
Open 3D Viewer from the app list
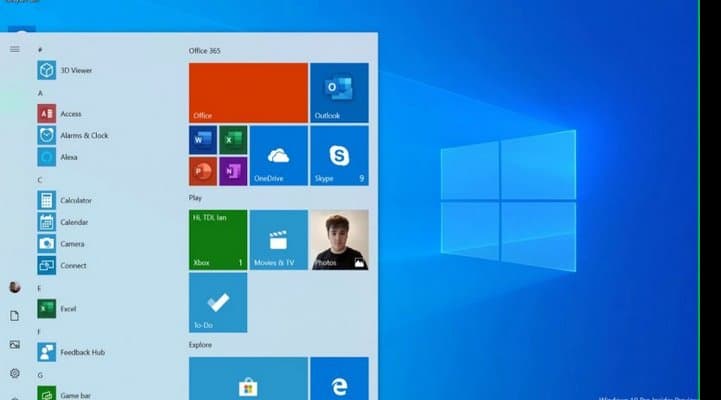coord(64,70)
